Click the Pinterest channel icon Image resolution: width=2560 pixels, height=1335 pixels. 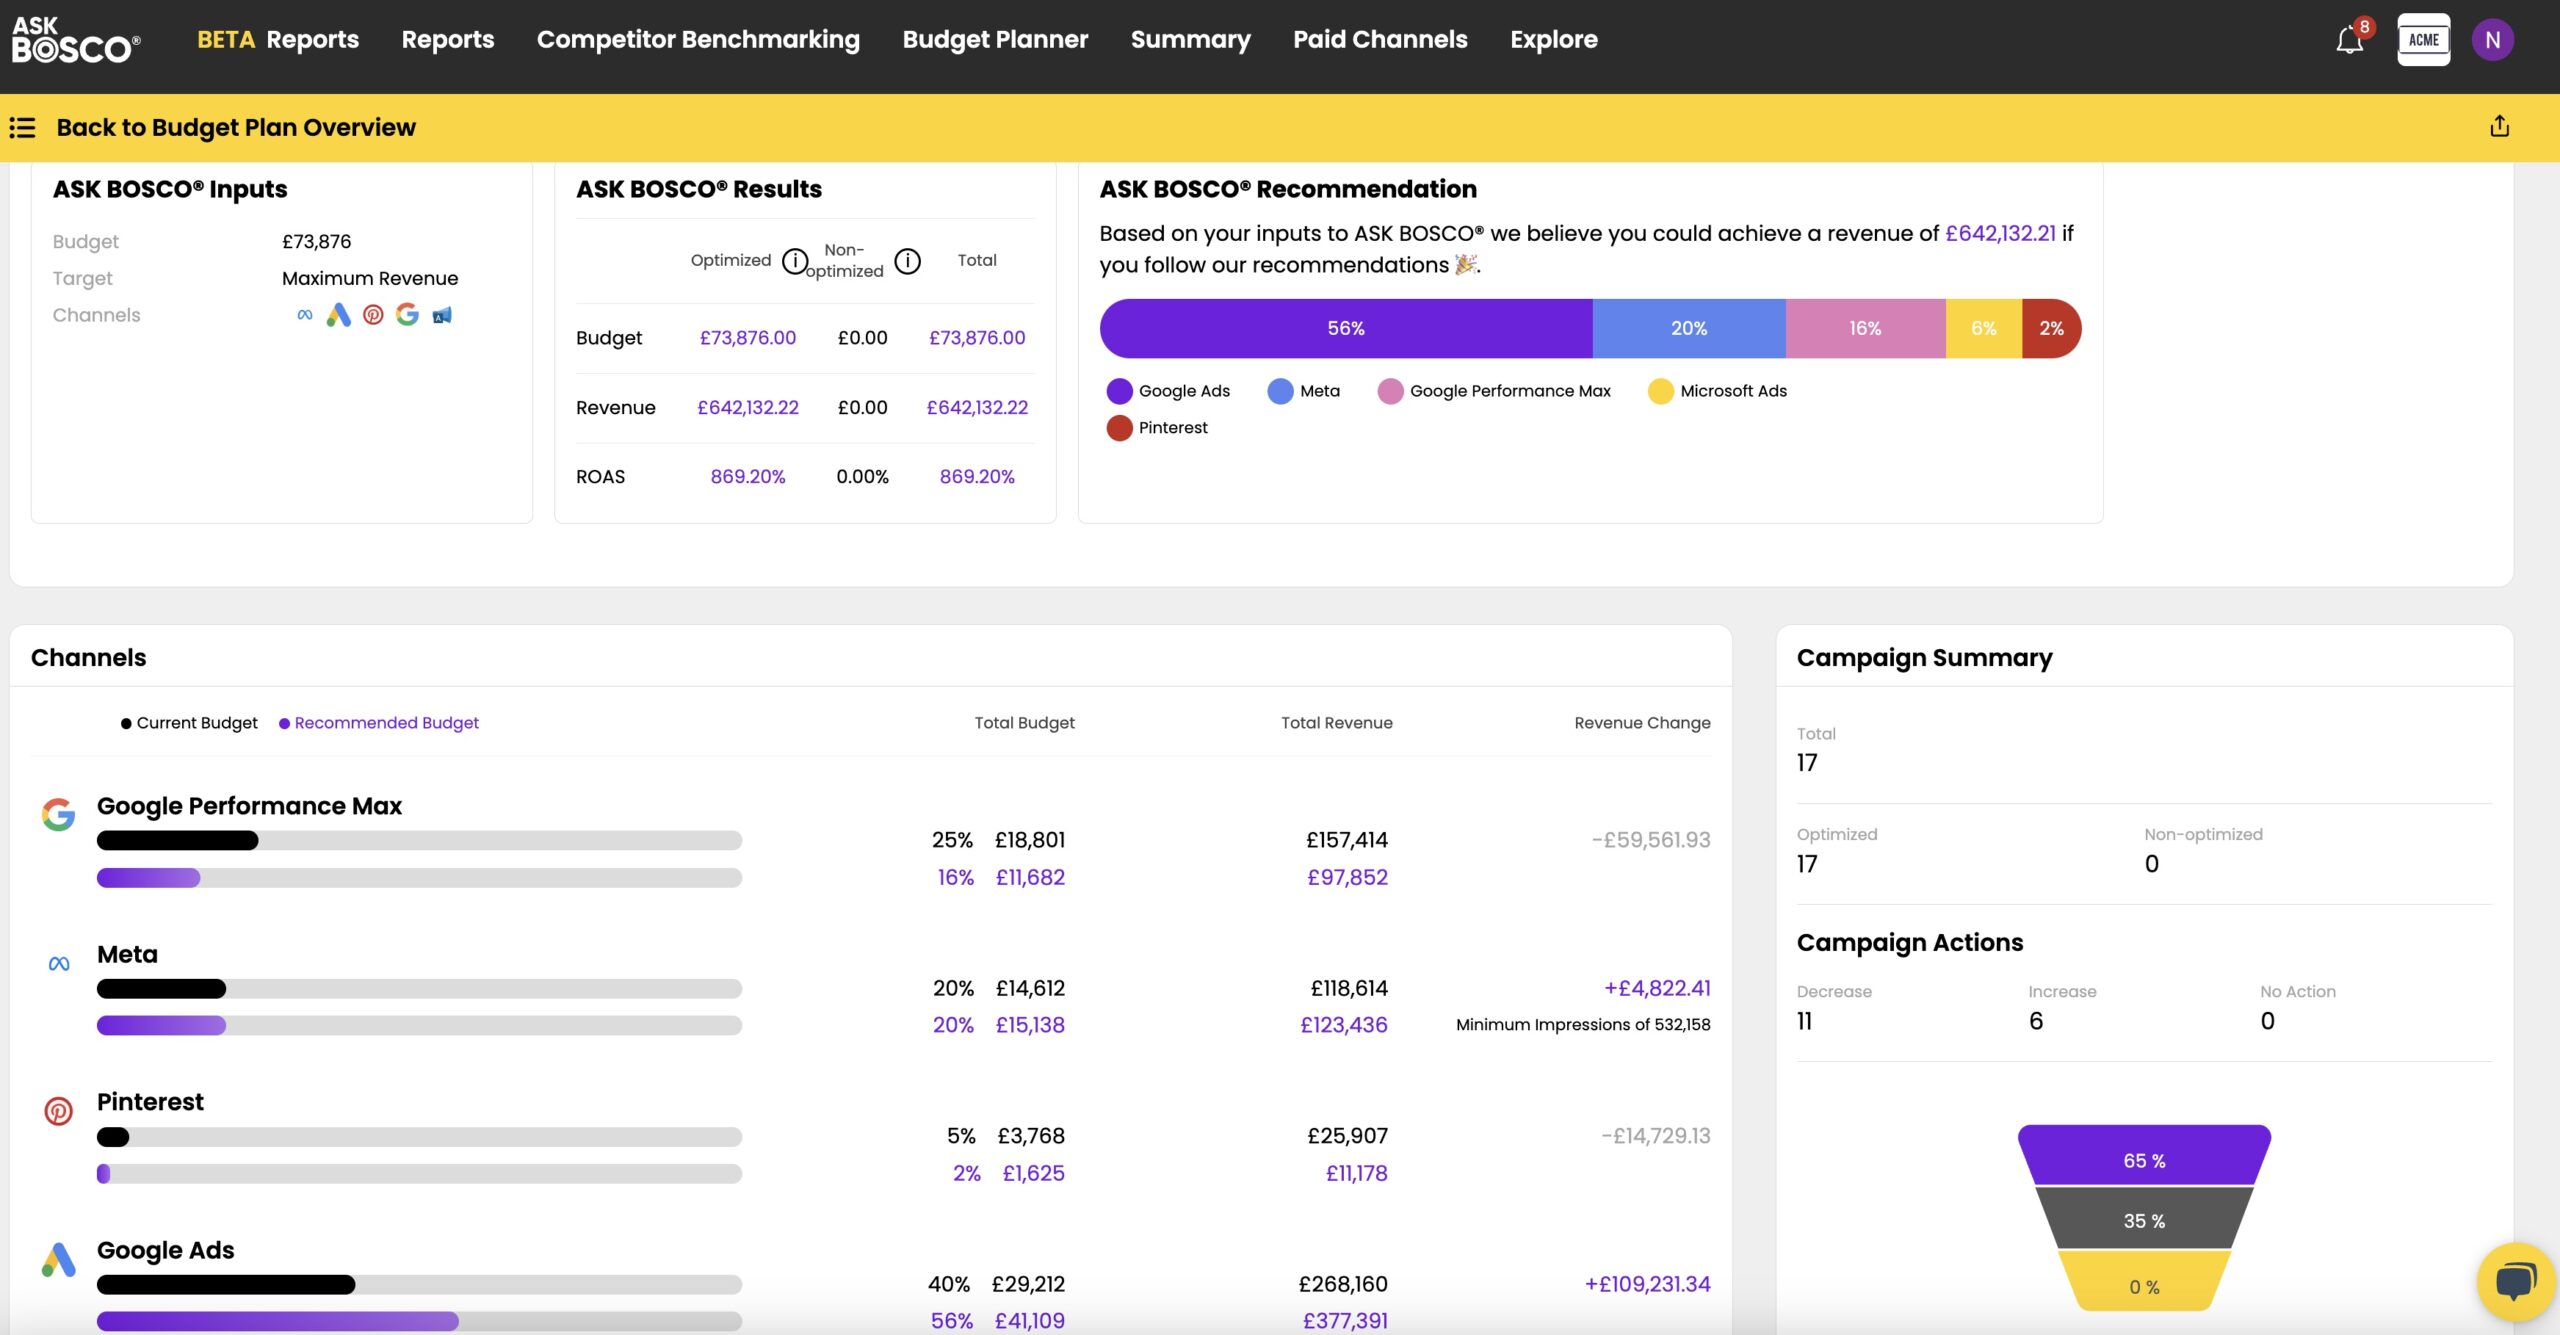click(x=59, y=1108)
